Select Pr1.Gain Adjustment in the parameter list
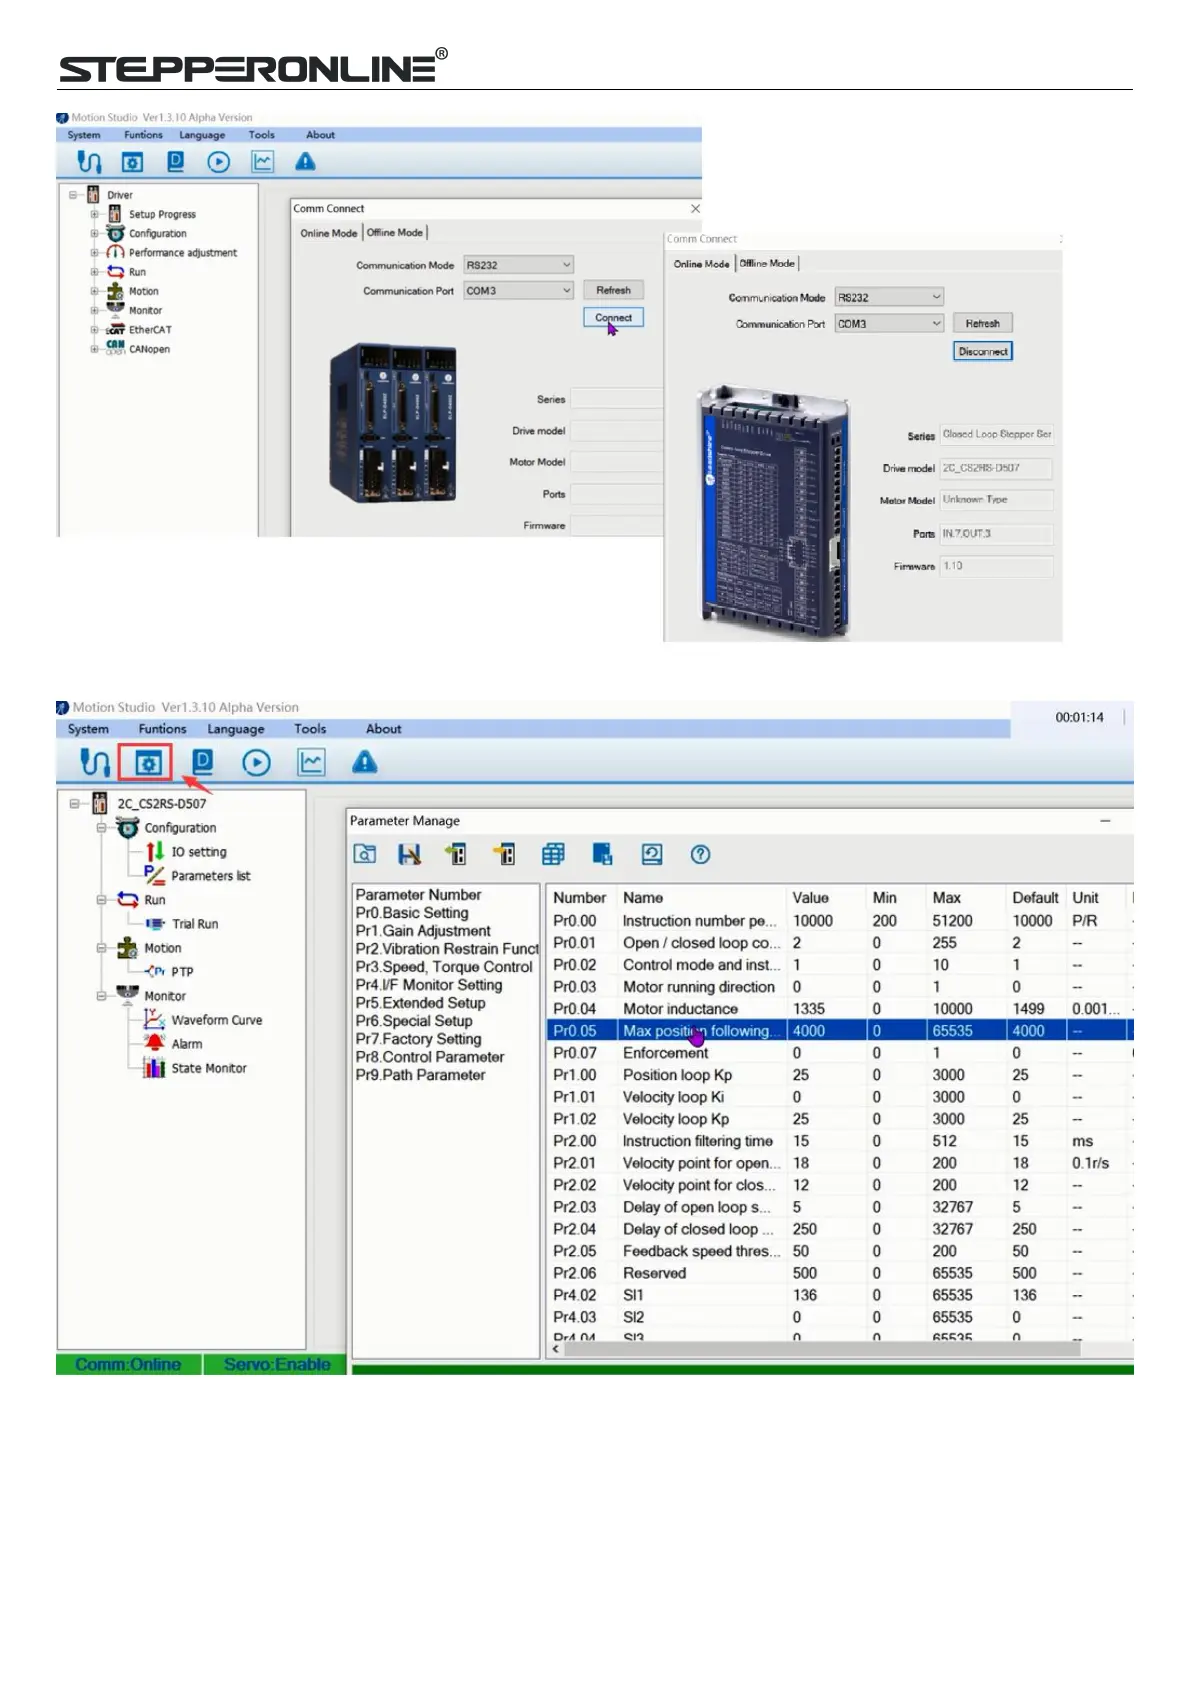The height and width of the screenshot is (1684, 1190). coord(423,931)
